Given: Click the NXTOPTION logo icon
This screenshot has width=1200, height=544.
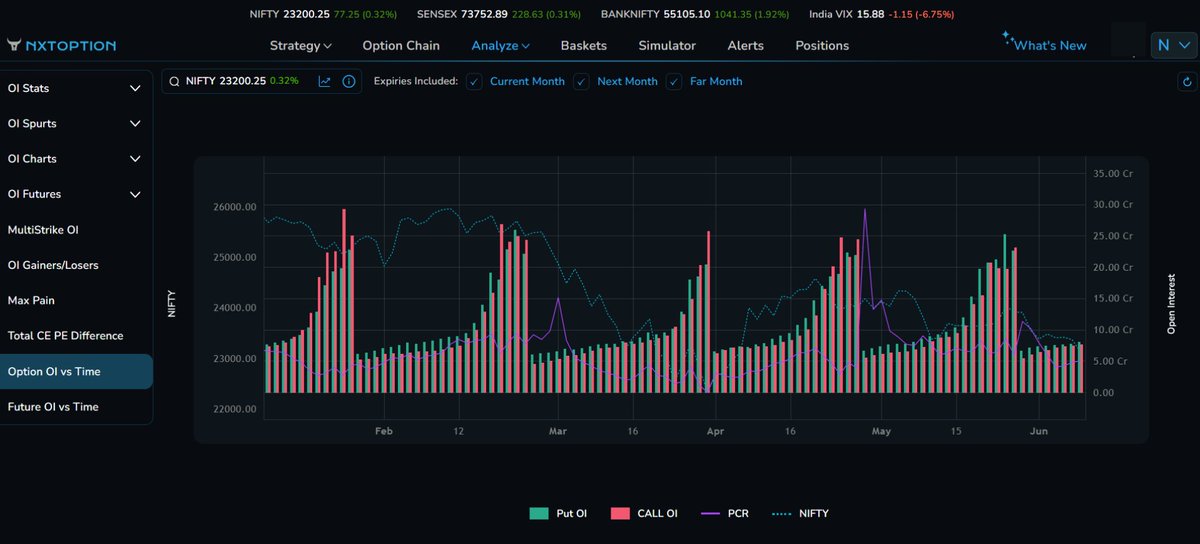Looking at the screenshot, I should pyautogui.click(x=13, y=45).
